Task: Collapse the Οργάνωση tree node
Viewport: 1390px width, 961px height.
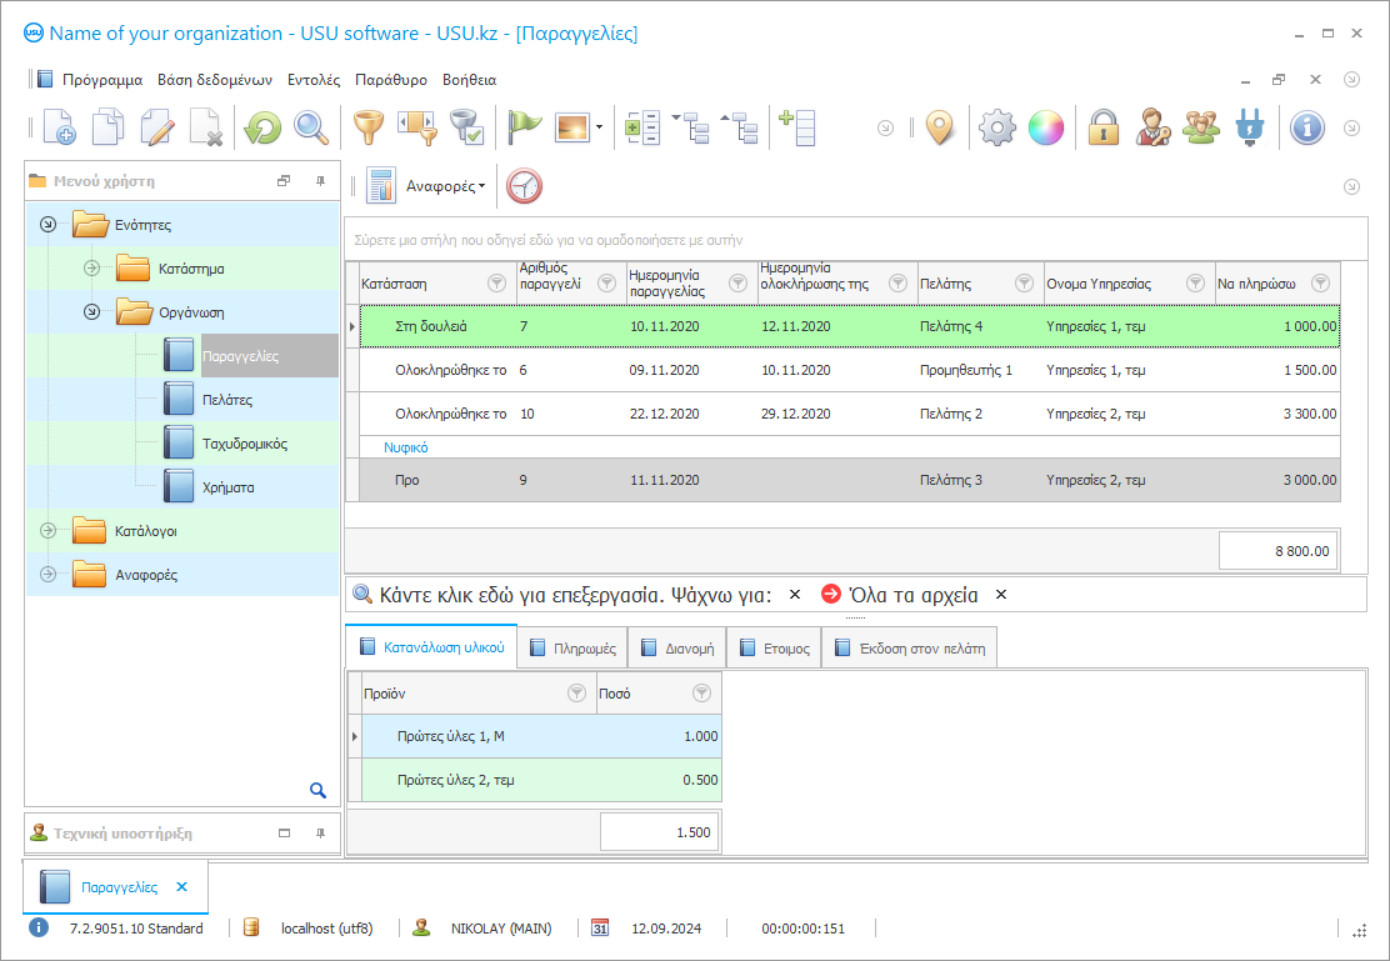Action: pyautogui.click(x=92, y=312)
